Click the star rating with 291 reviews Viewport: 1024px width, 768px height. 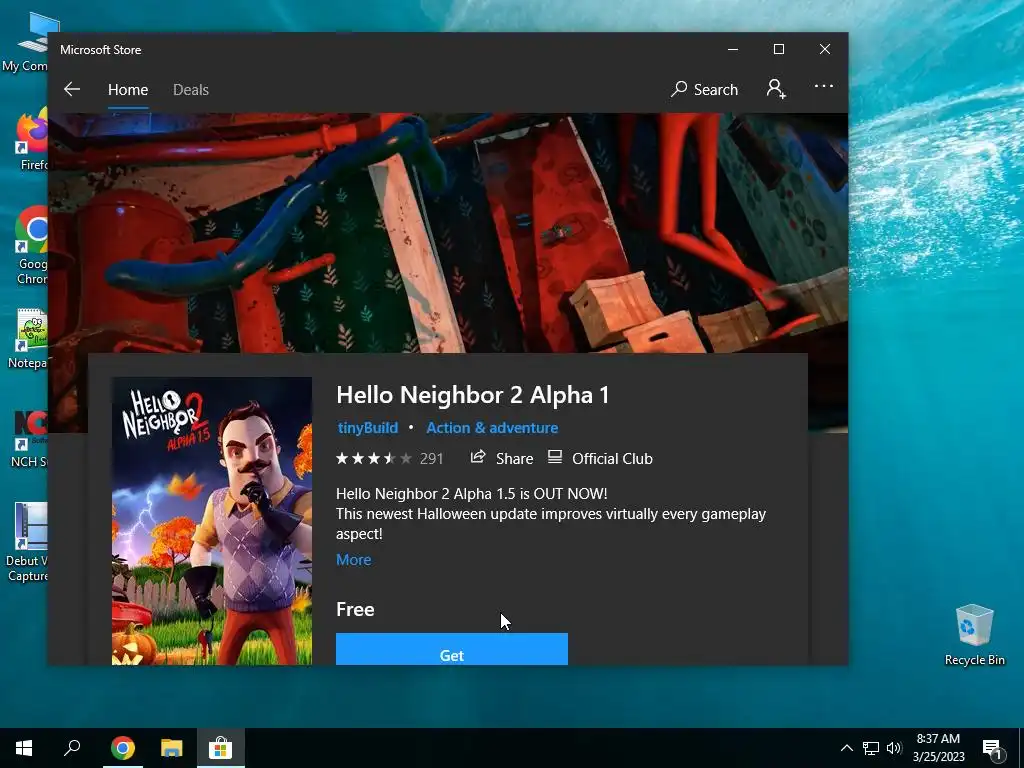pyautogui.click(x=389, y=458)
